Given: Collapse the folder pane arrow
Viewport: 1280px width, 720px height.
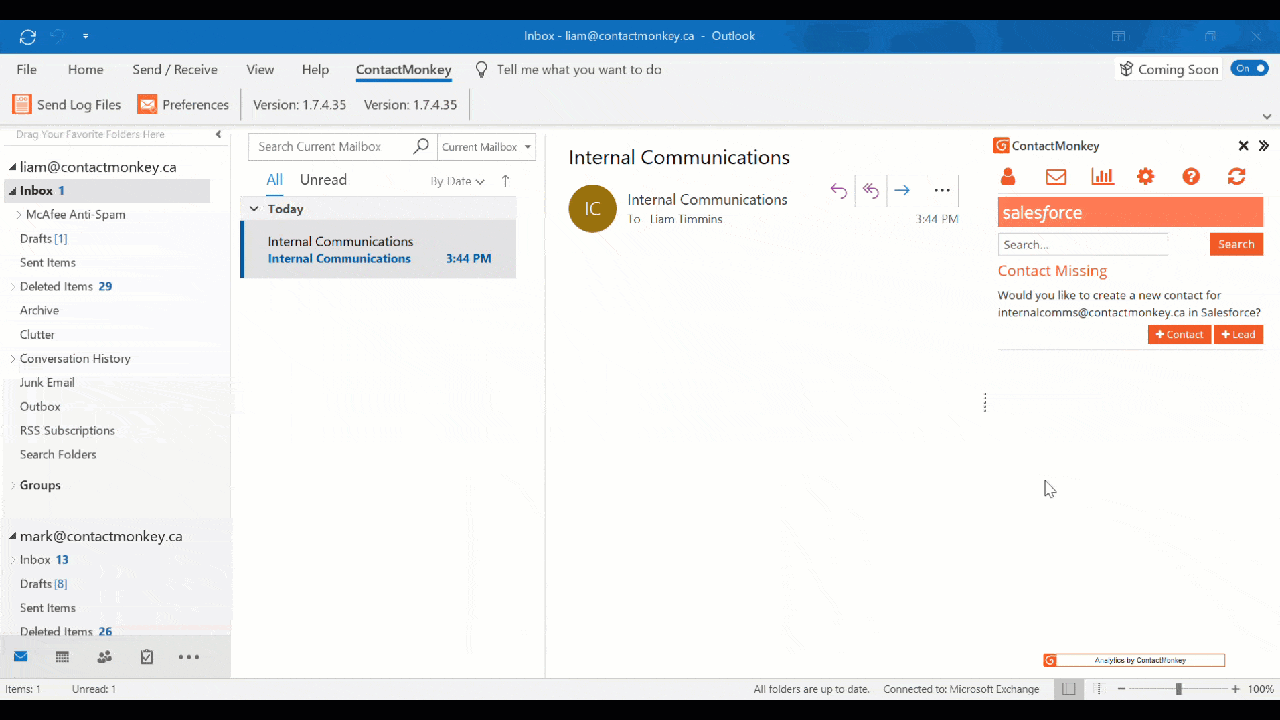Looking at the screenshot, I should click(218, 134).
